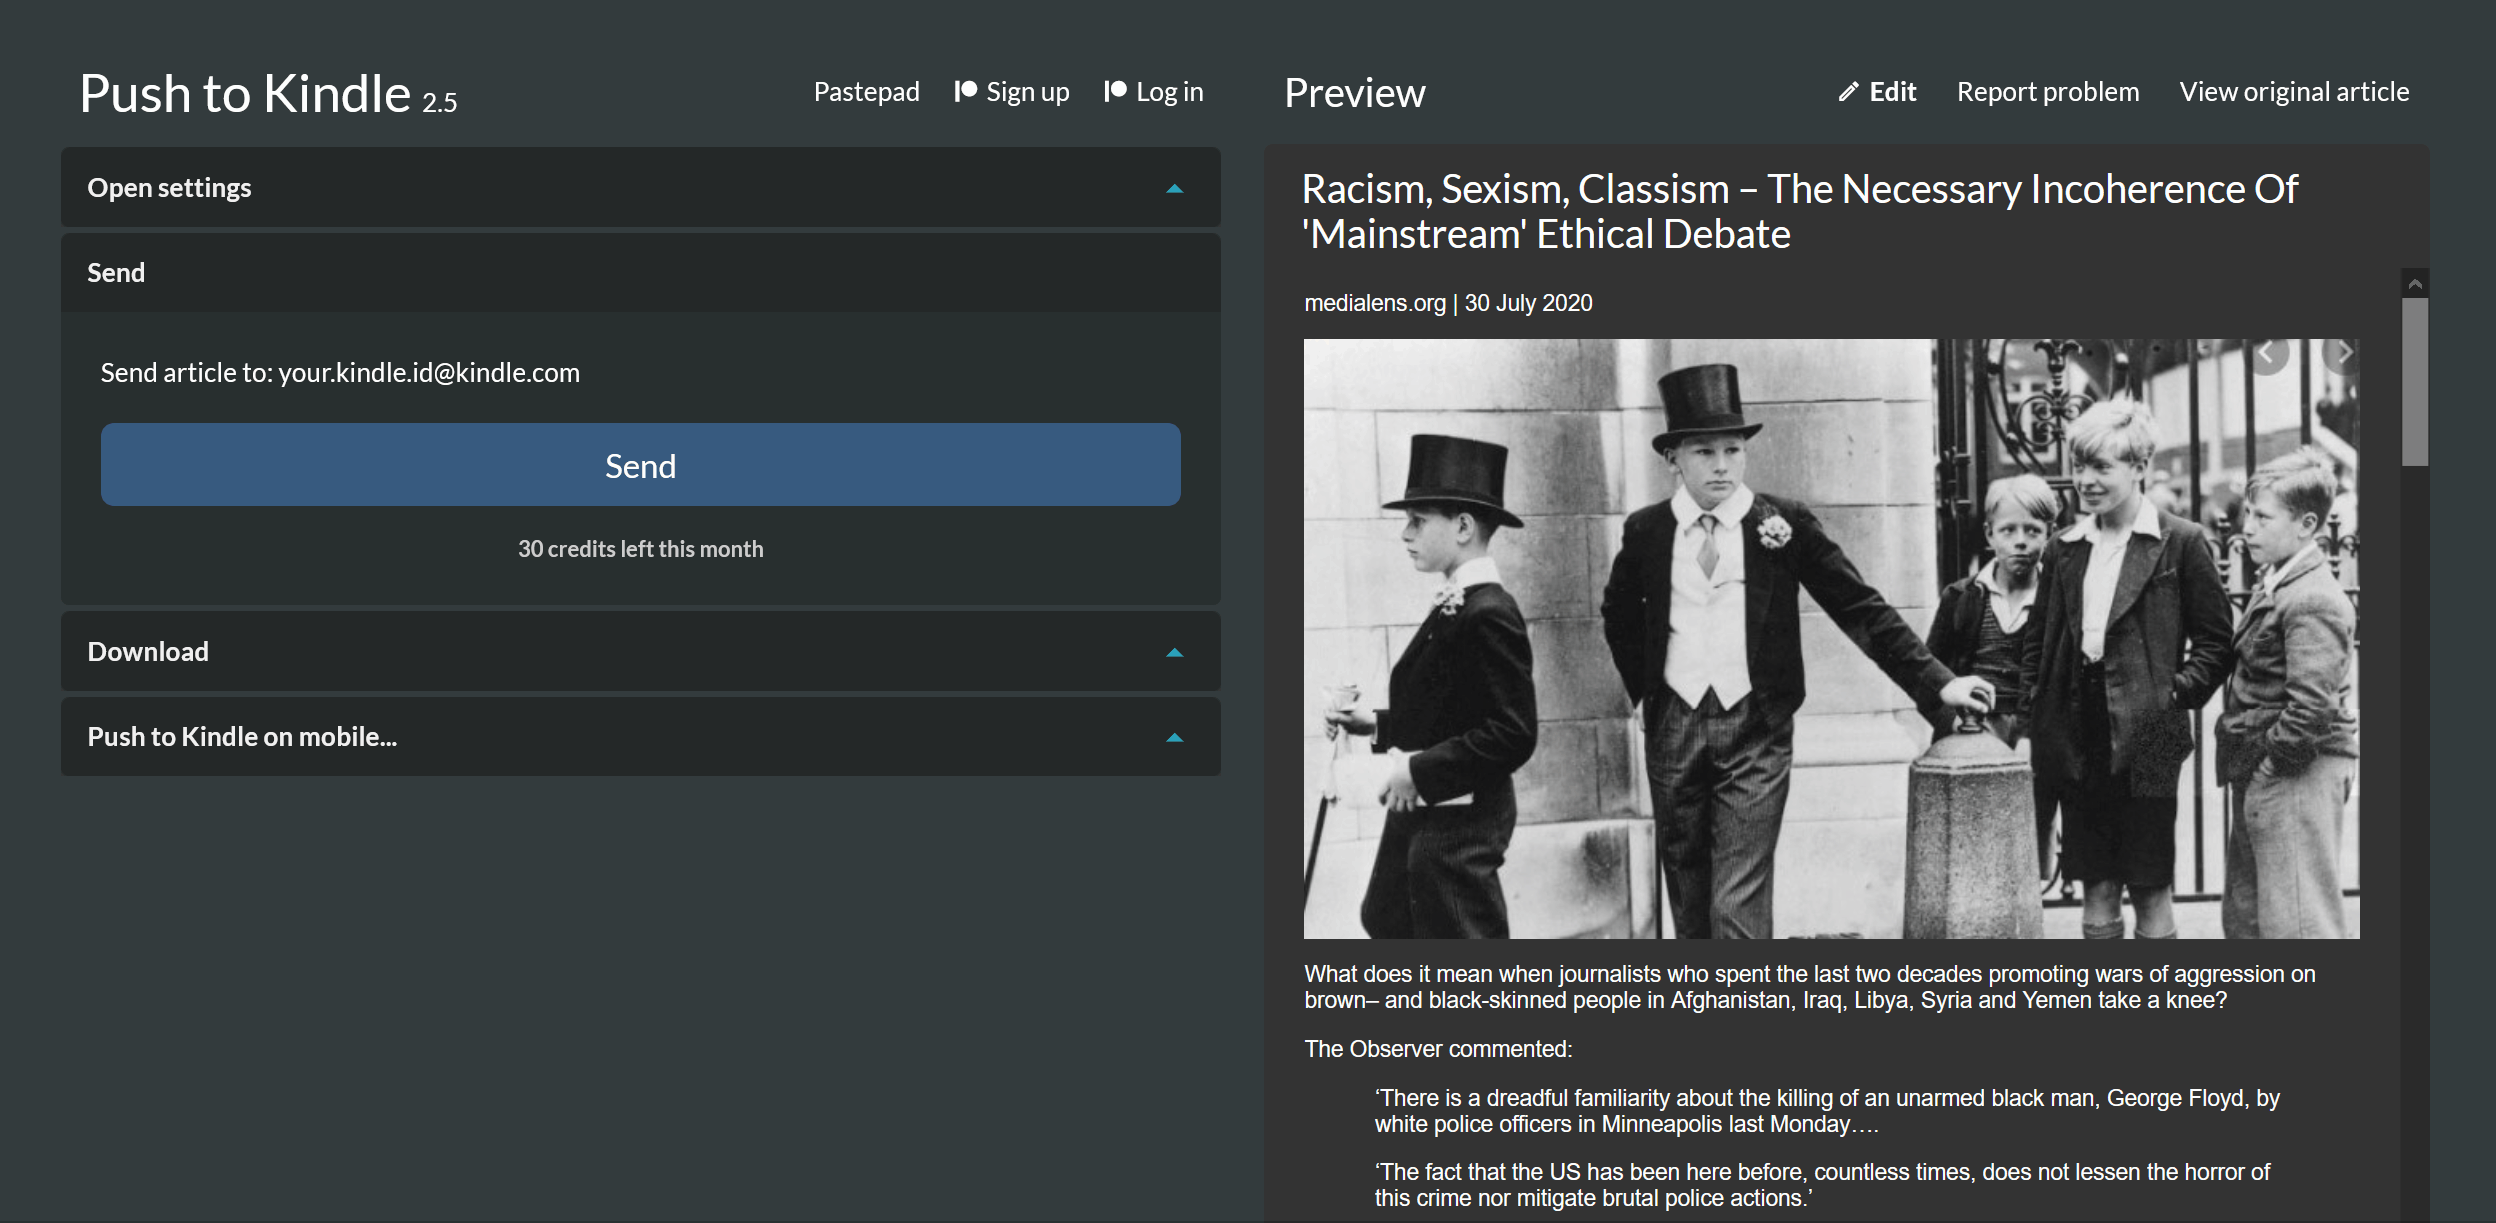Click the scrollbar up arrow in the preview
The image size is (2496, 1223).
click(x=2415, y=284)
